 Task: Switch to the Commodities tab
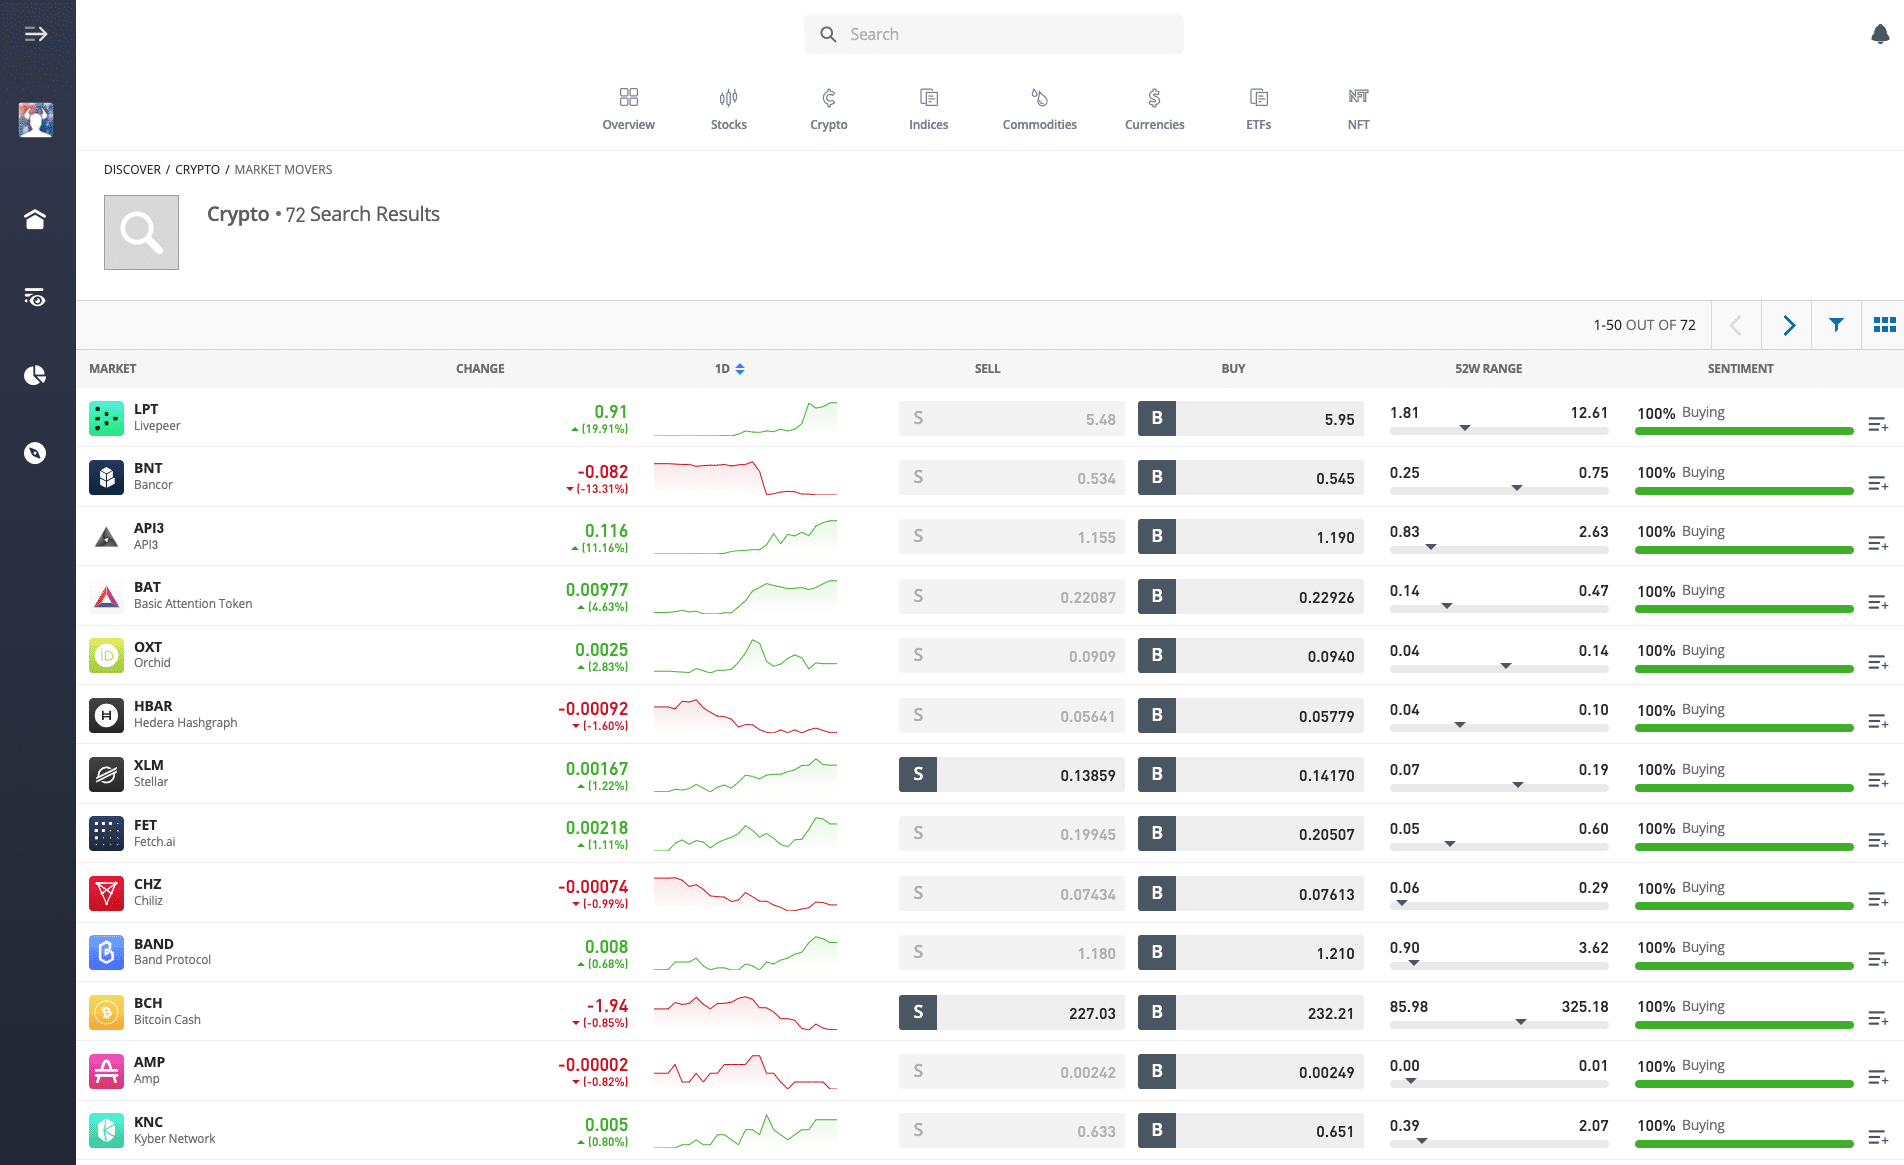pyautogui.click(x=1040, y=109)
